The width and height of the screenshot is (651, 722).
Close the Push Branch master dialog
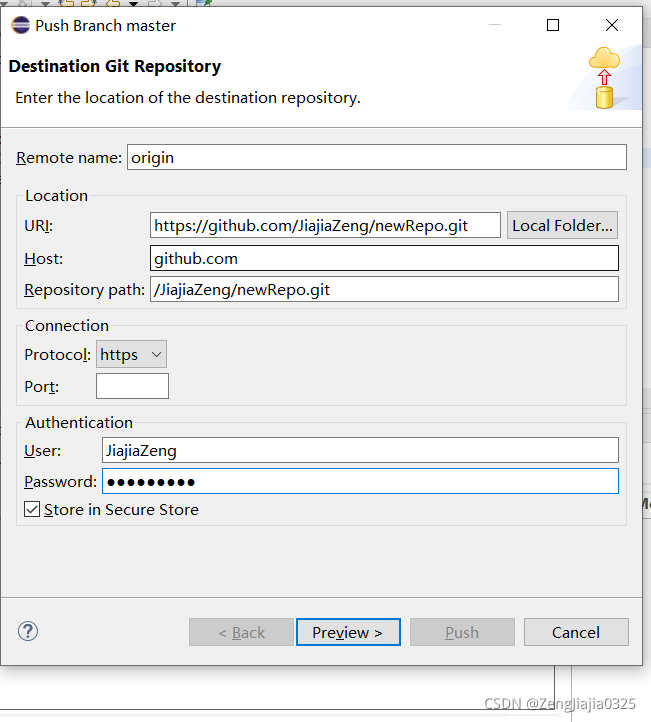[x=611, y=25]
